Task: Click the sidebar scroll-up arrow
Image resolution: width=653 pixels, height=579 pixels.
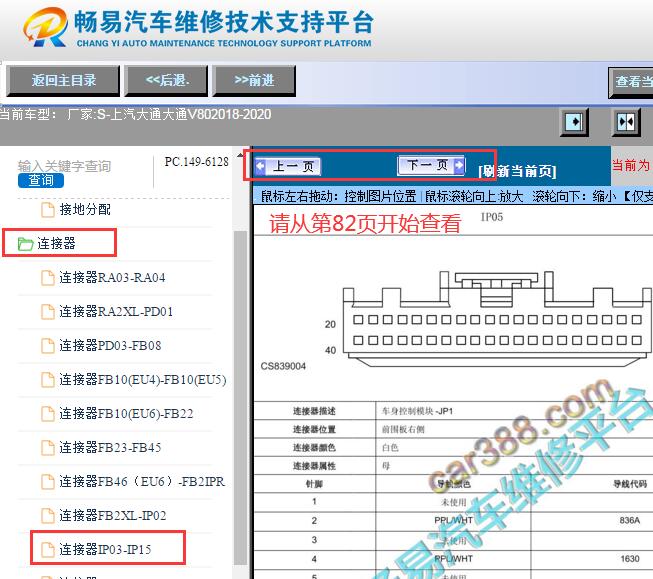Action: click(x=240, y=155)
